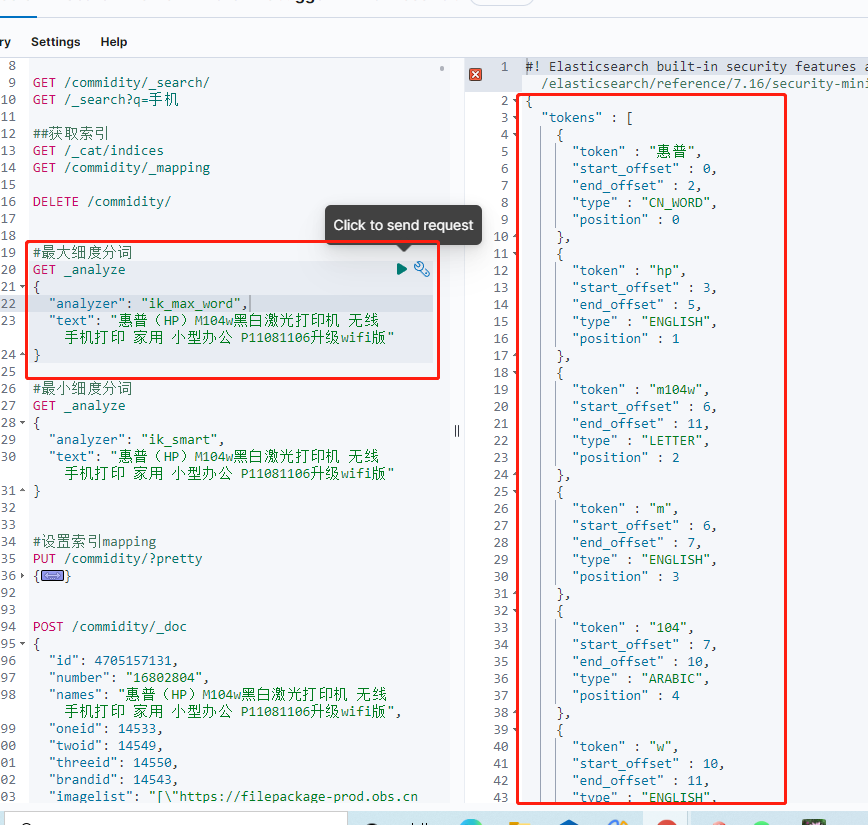Image resolution: width=868 pixels, height=825 pixels.
Task: Collapse the m104w token object at output line 18
Action: pyautogui.click(x=515, y=373)
